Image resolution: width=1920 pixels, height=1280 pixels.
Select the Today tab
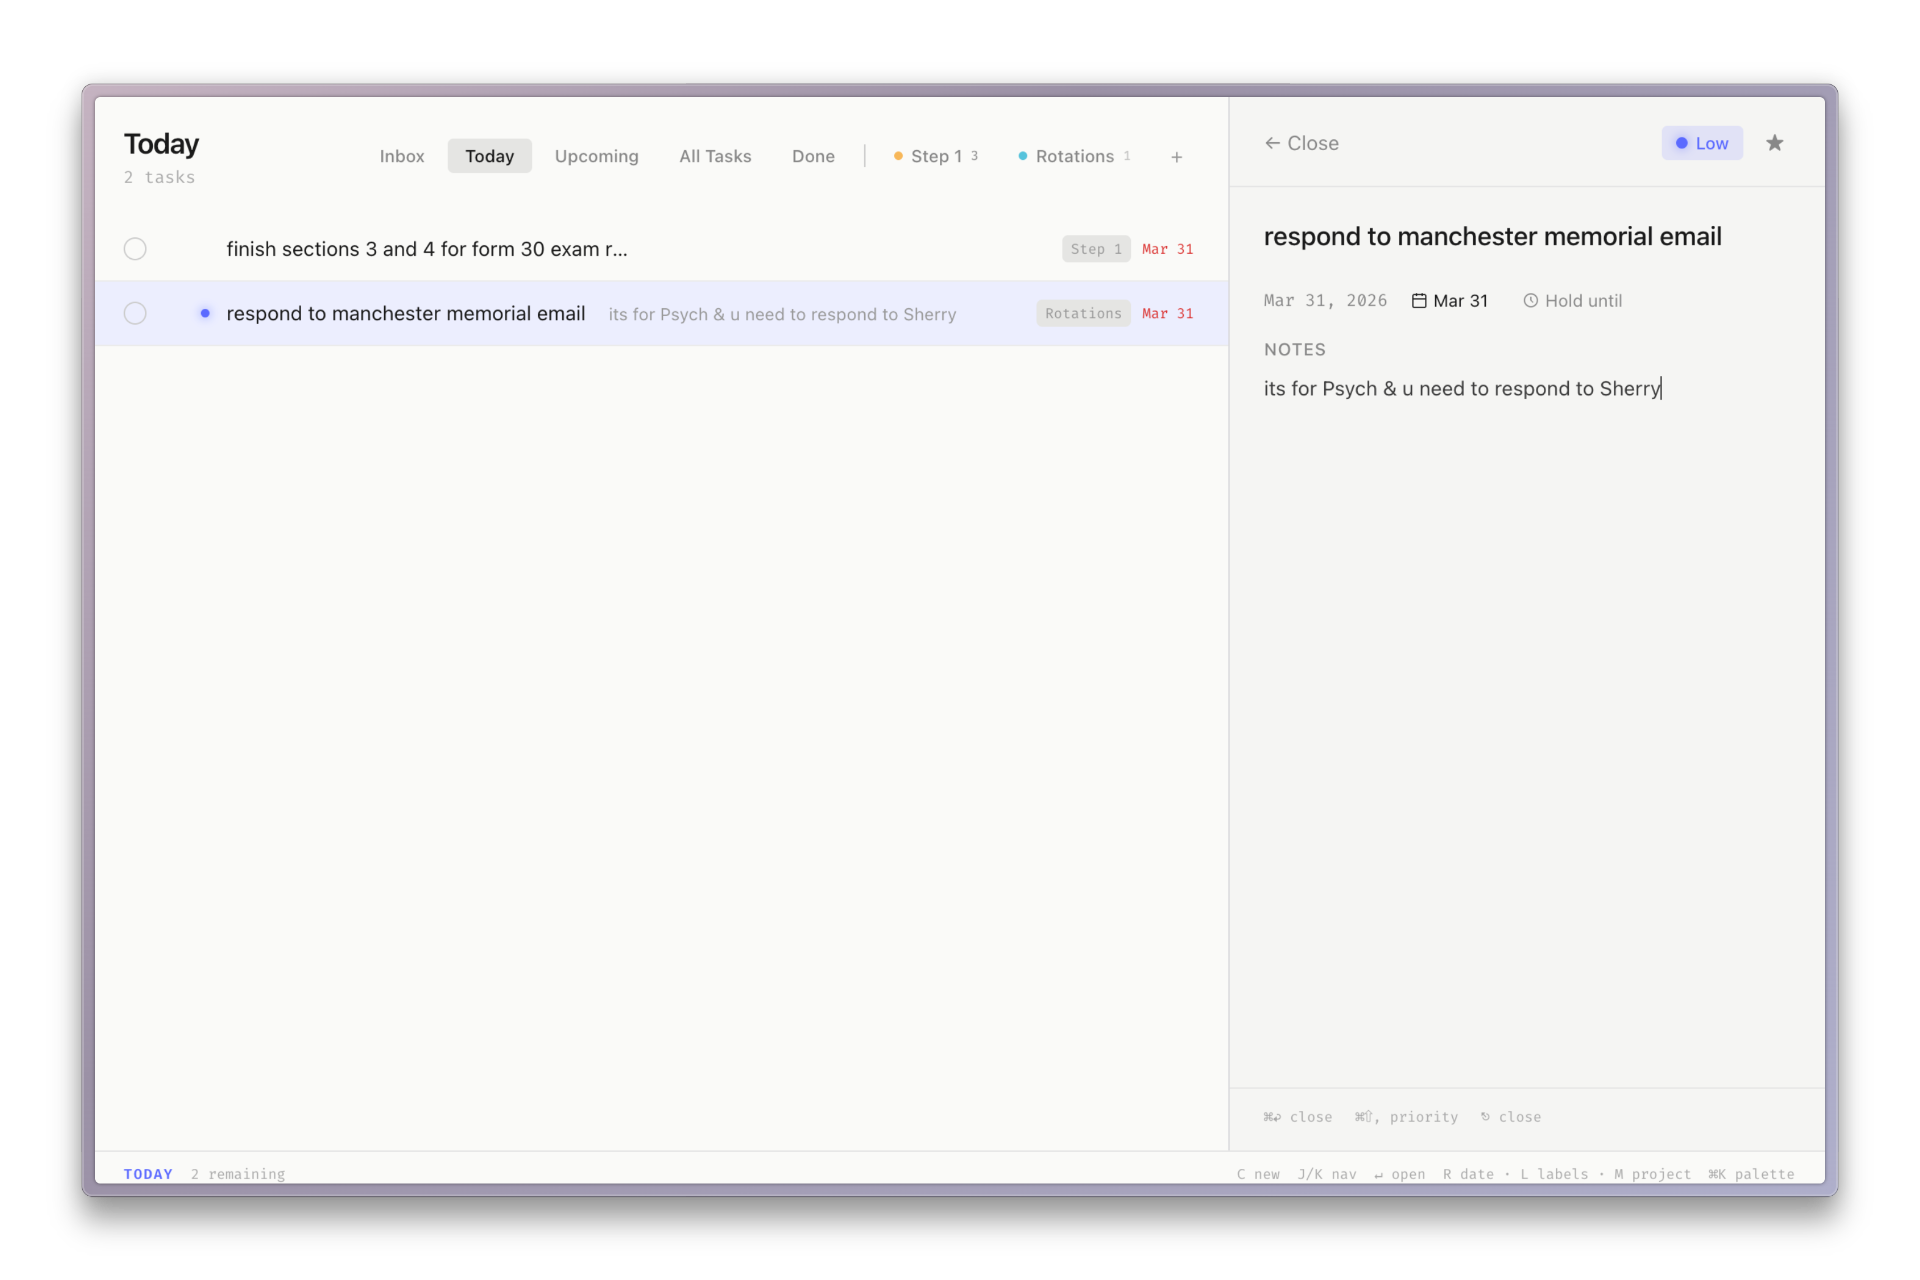(x=489, y=156)
